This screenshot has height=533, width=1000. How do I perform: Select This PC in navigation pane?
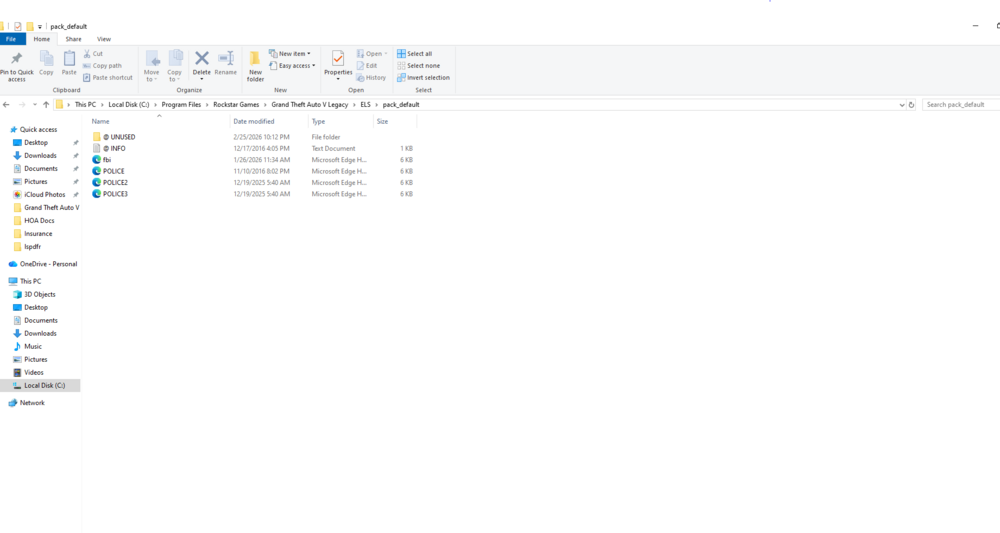tap(30, 281)
